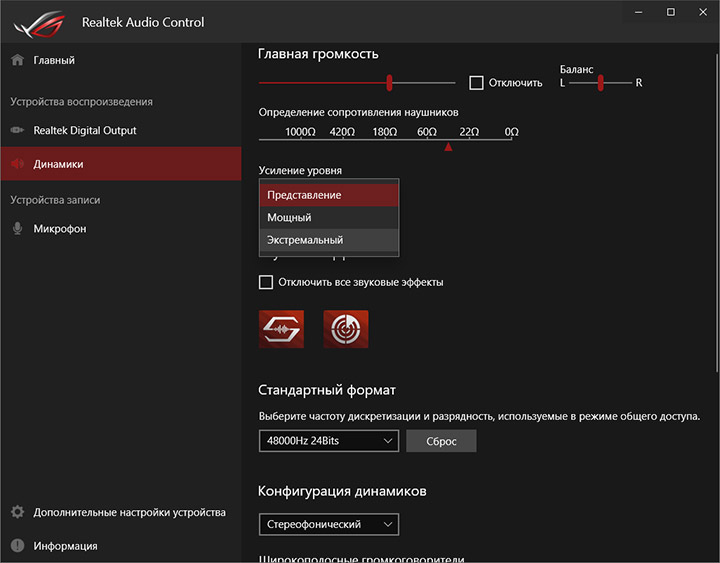720x563 pixels.
Task: Open the Sonic Radar target icon
Action: click(346, 329)
